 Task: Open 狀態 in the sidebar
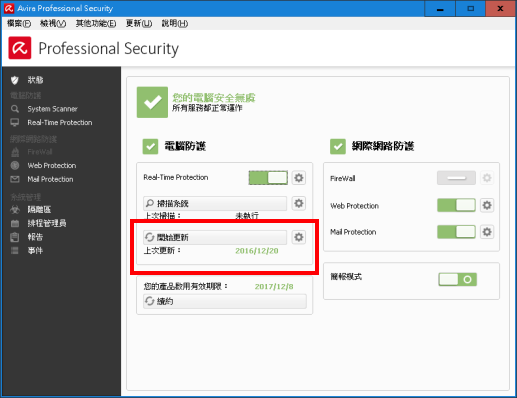pyautogui.click(x=35, y=80)
